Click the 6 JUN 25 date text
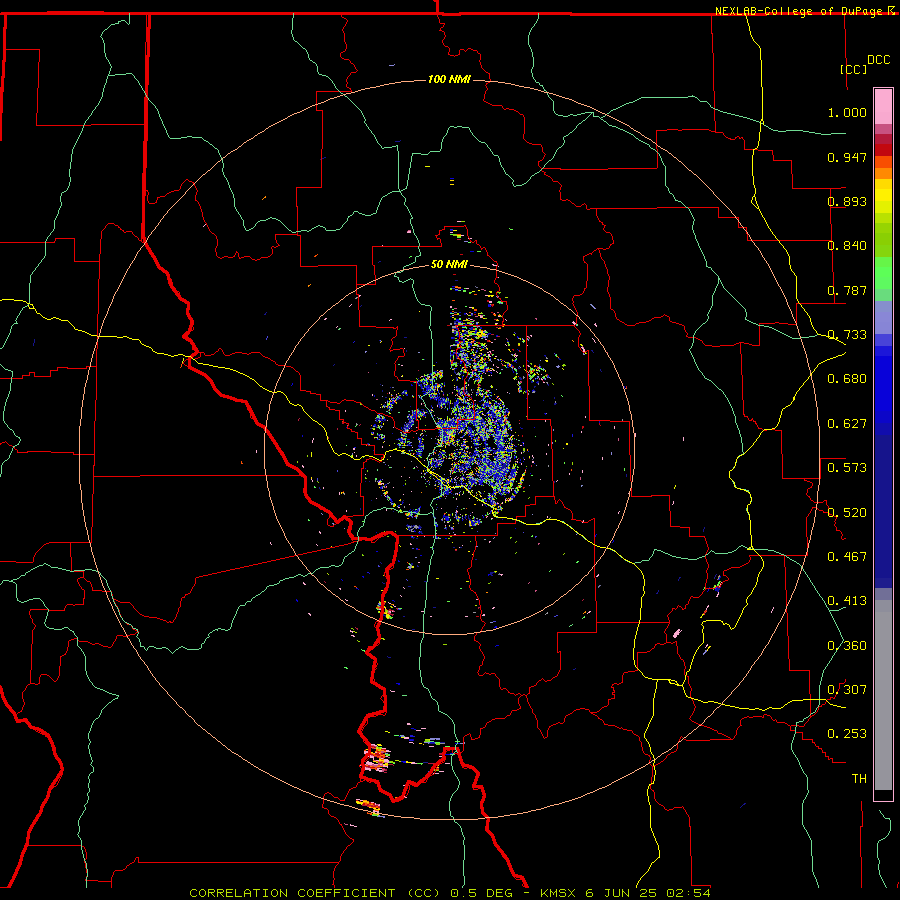Viewport: 900px width, 900px height. pos(621,893)
